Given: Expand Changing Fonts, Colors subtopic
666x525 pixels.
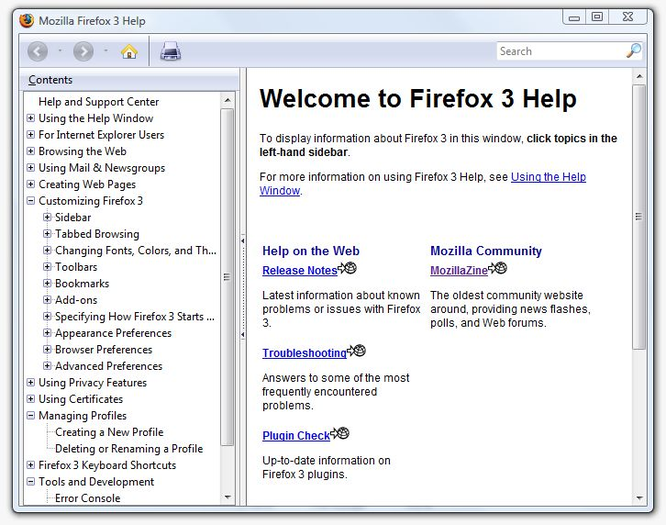Looking at the screenshot, I should click(x=47, y=250).
